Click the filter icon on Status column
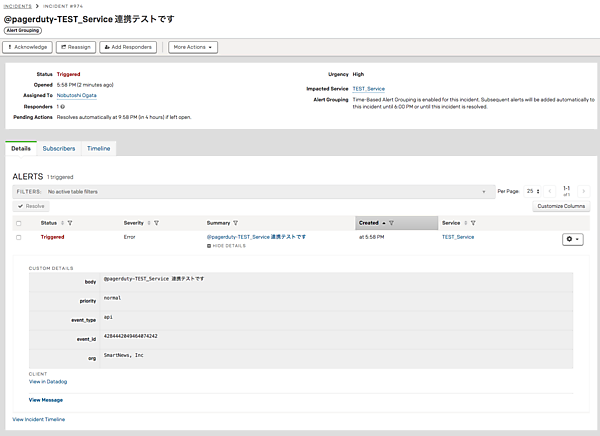The image size is (600, 436). (69, 223)
